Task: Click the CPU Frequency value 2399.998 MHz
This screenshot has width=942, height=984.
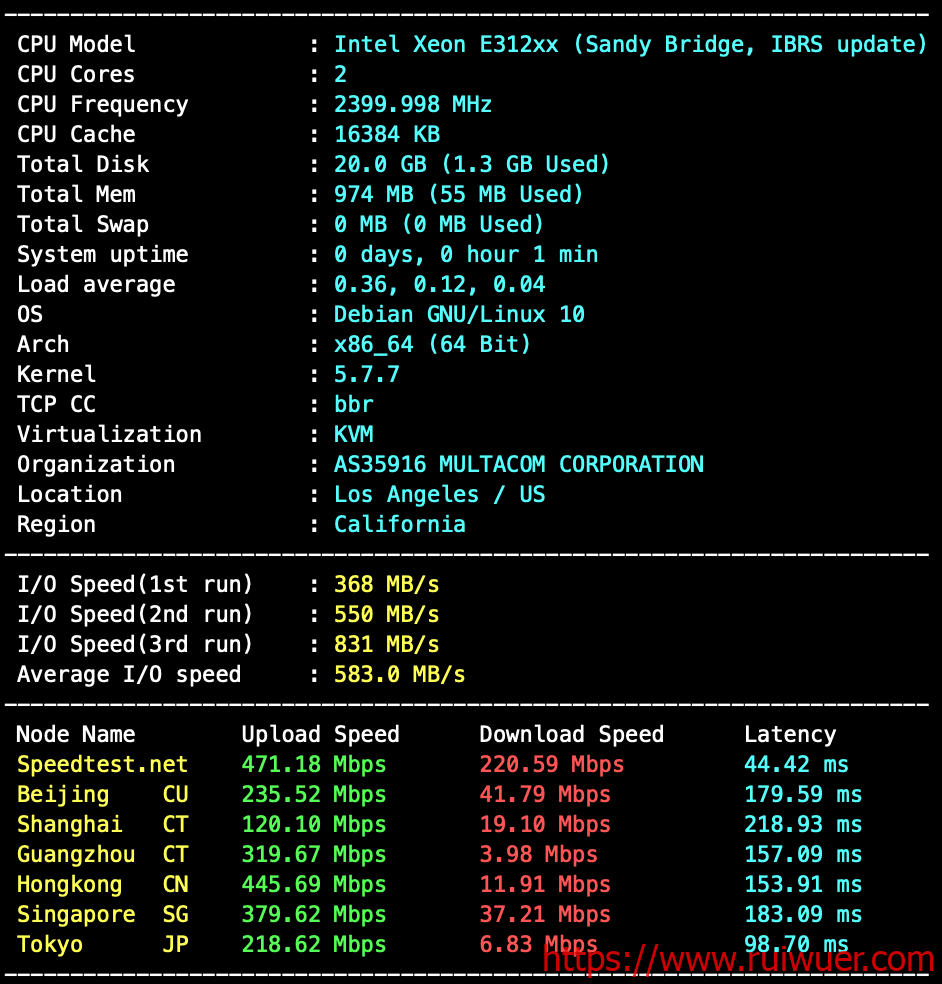Action: pos(413,104)
